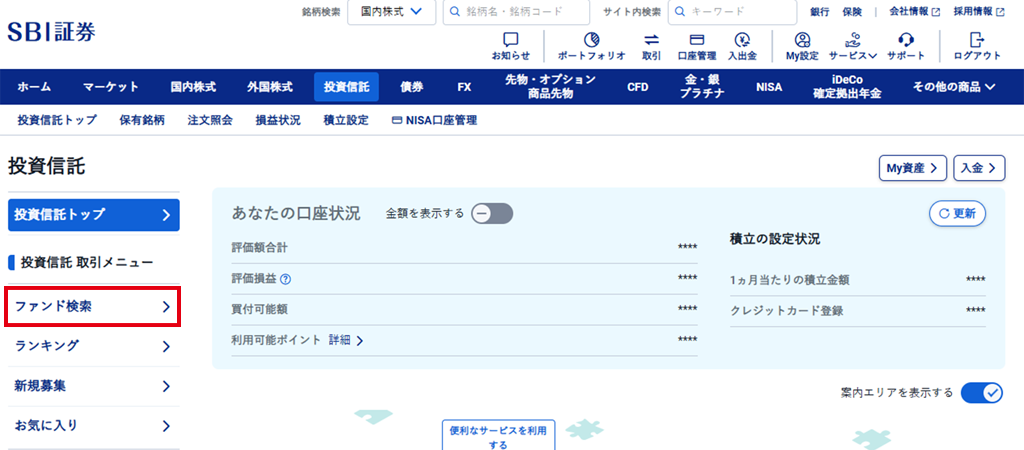Open the FX tab
Image resolution: width=1024 pixels, height=450 pixels.
point(464,87)
